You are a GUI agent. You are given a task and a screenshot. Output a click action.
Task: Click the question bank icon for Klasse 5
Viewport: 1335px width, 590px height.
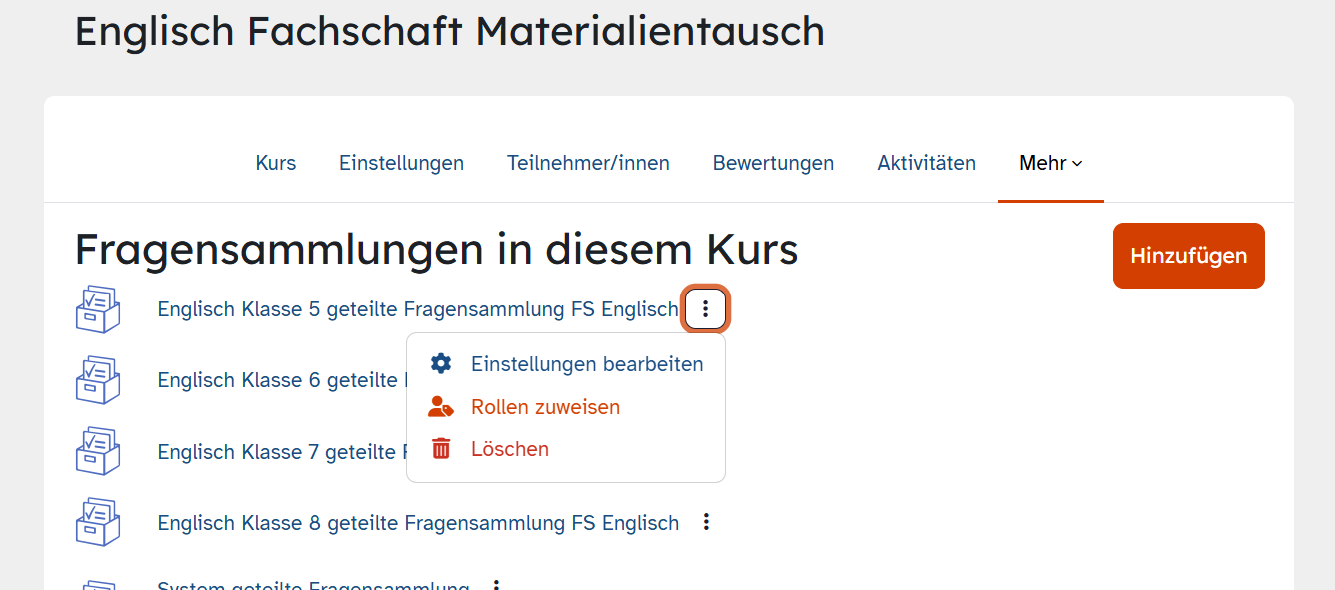click(x=98, y=309)
